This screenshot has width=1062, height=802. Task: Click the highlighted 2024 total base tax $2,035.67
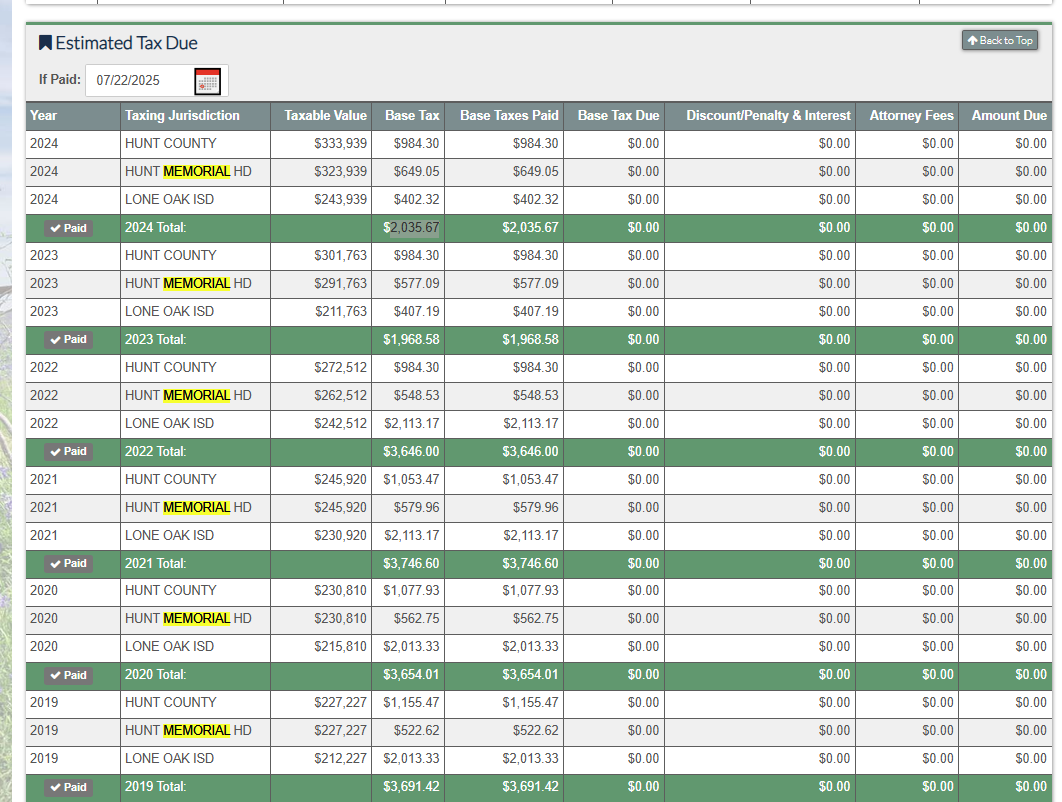[x=414, y=228]
